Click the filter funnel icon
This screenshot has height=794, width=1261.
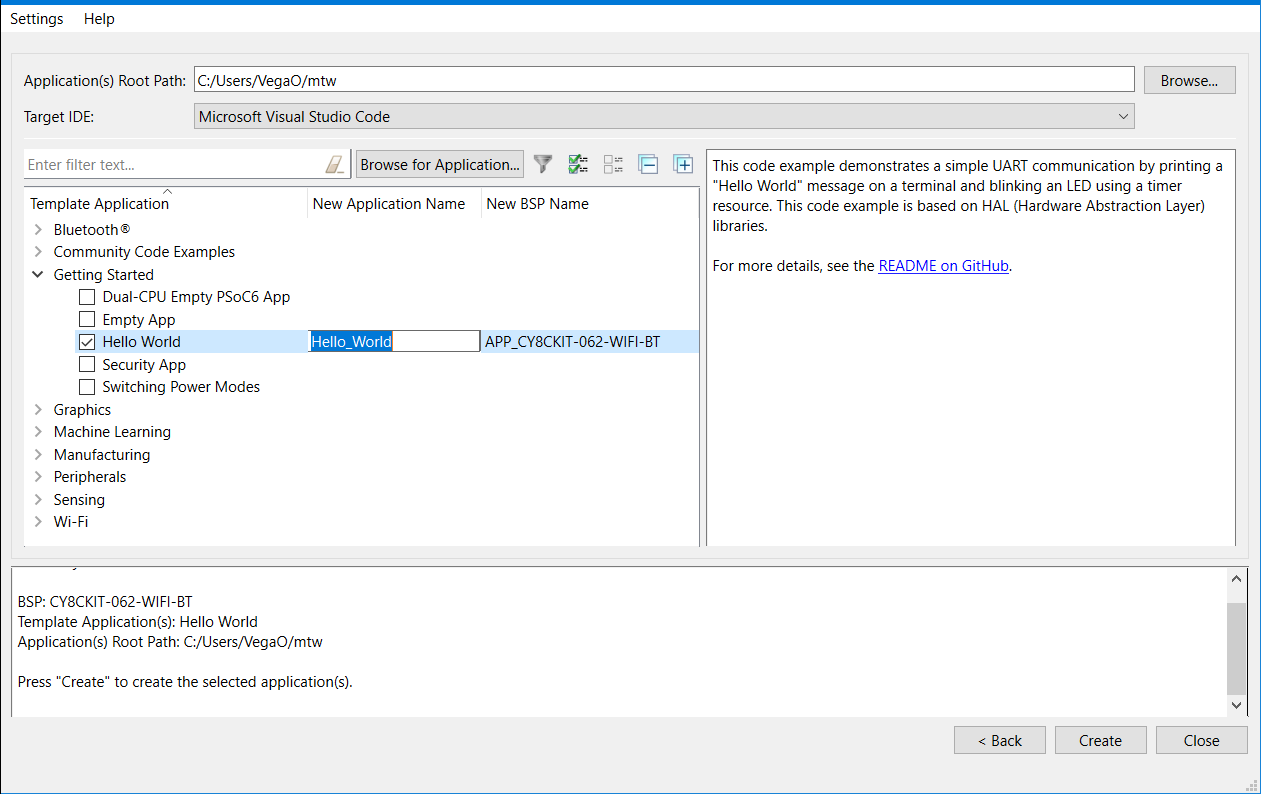click(543, 164)
